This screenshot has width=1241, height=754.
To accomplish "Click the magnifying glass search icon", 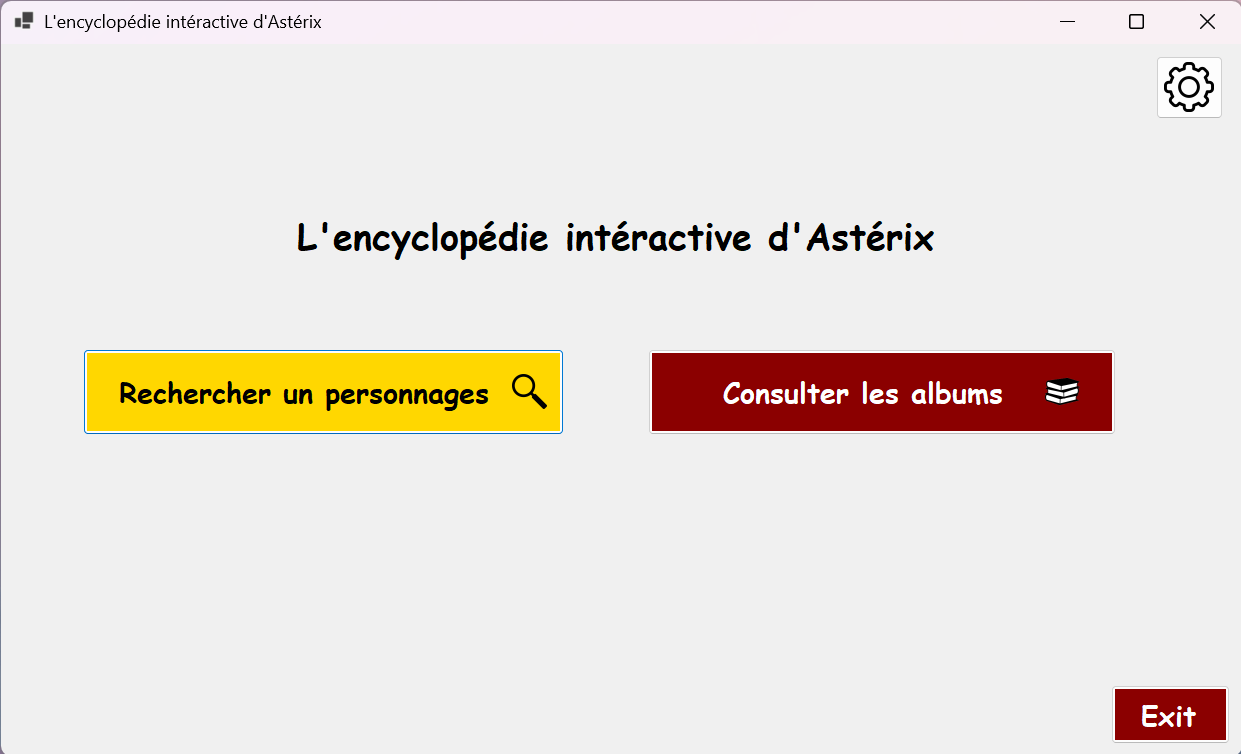I will pyautogui.click(x=528, y=391).
